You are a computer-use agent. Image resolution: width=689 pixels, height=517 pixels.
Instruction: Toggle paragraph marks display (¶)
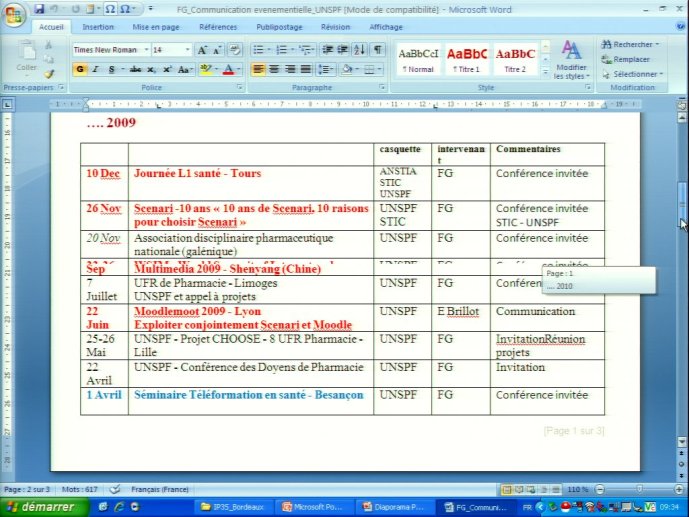(377, 50)
